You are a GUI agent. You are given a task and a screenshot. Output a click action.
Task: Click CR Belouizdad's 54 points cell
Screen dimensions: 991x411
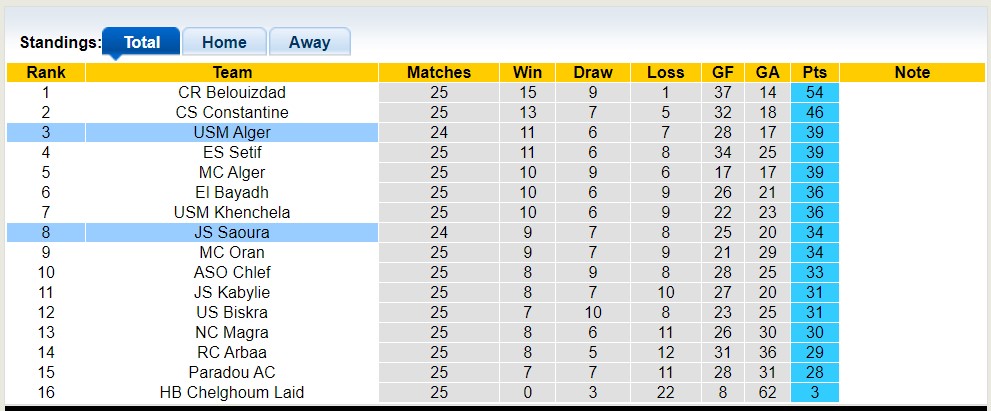click(814, 92)
